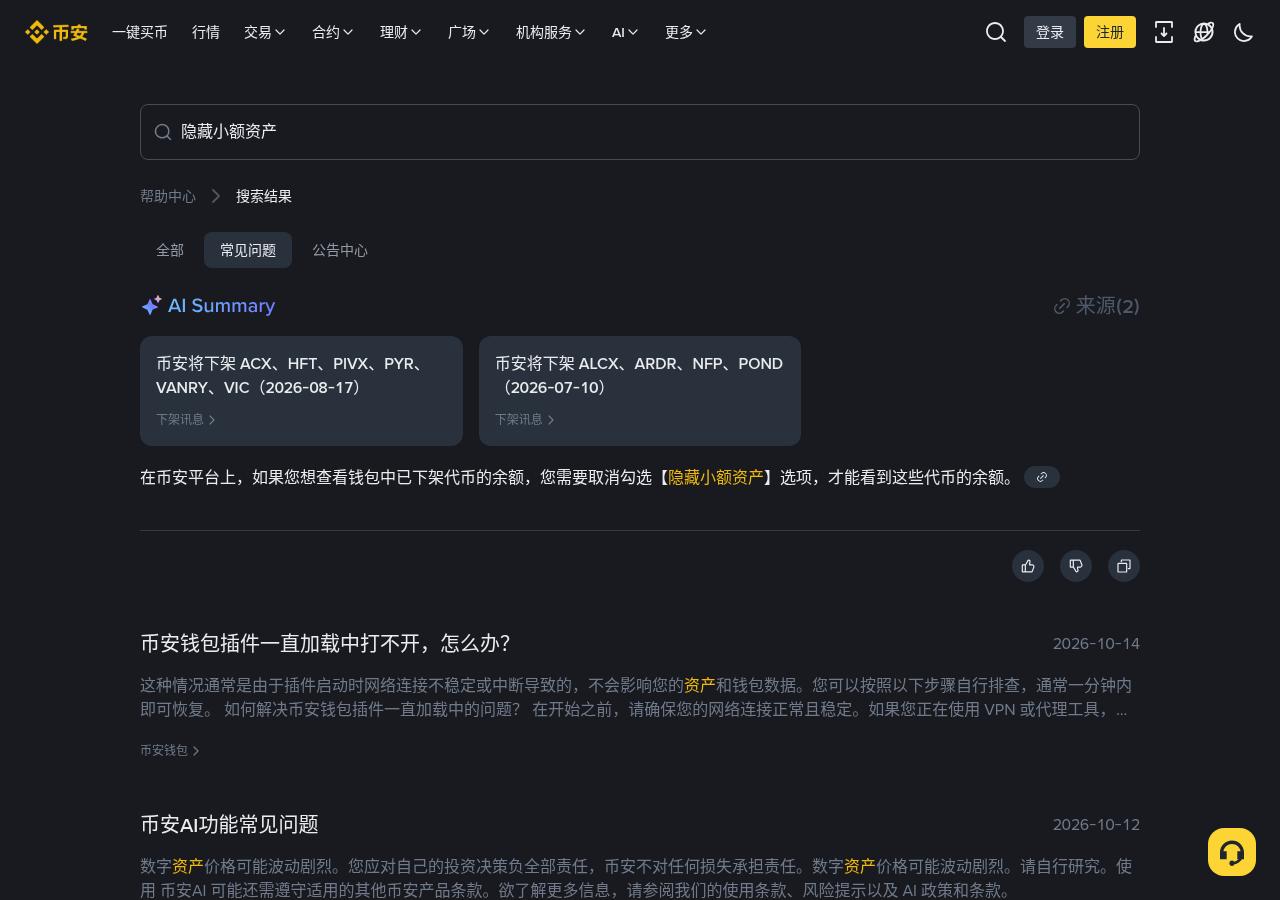Expand the 更多 dropdown menu

point(686,32)
